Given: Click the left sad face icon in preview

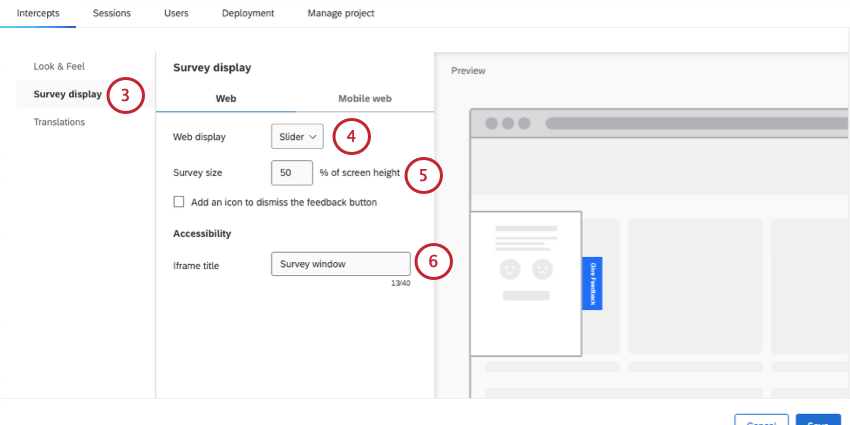Looking at the screenshot, I should click(510, 269).
